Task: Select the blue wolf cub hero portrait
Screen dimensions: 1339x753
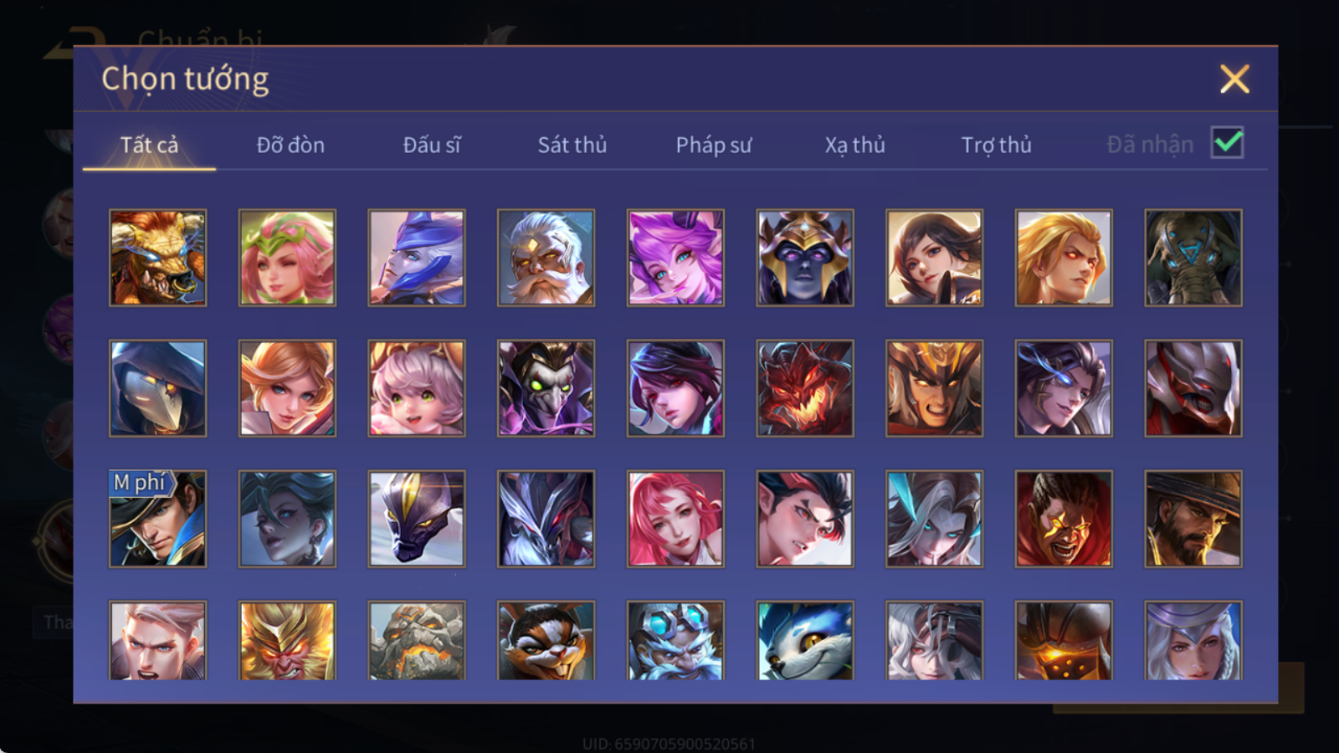Action: coord(805,641)
